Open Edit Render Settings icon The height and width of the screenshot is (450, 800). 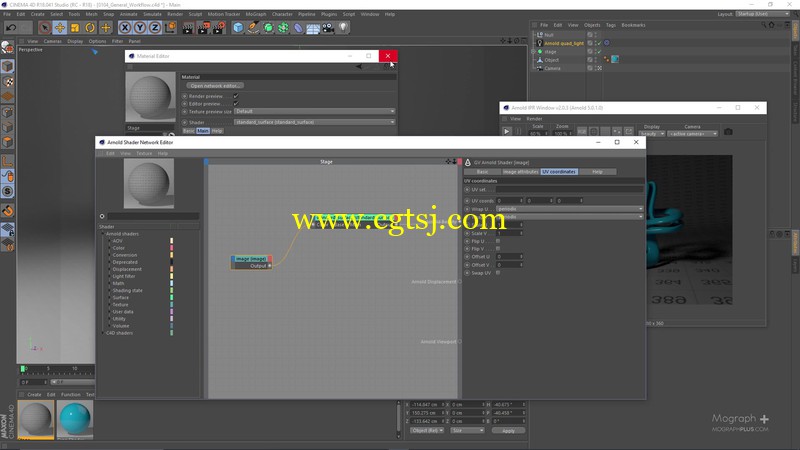point(218,28)
